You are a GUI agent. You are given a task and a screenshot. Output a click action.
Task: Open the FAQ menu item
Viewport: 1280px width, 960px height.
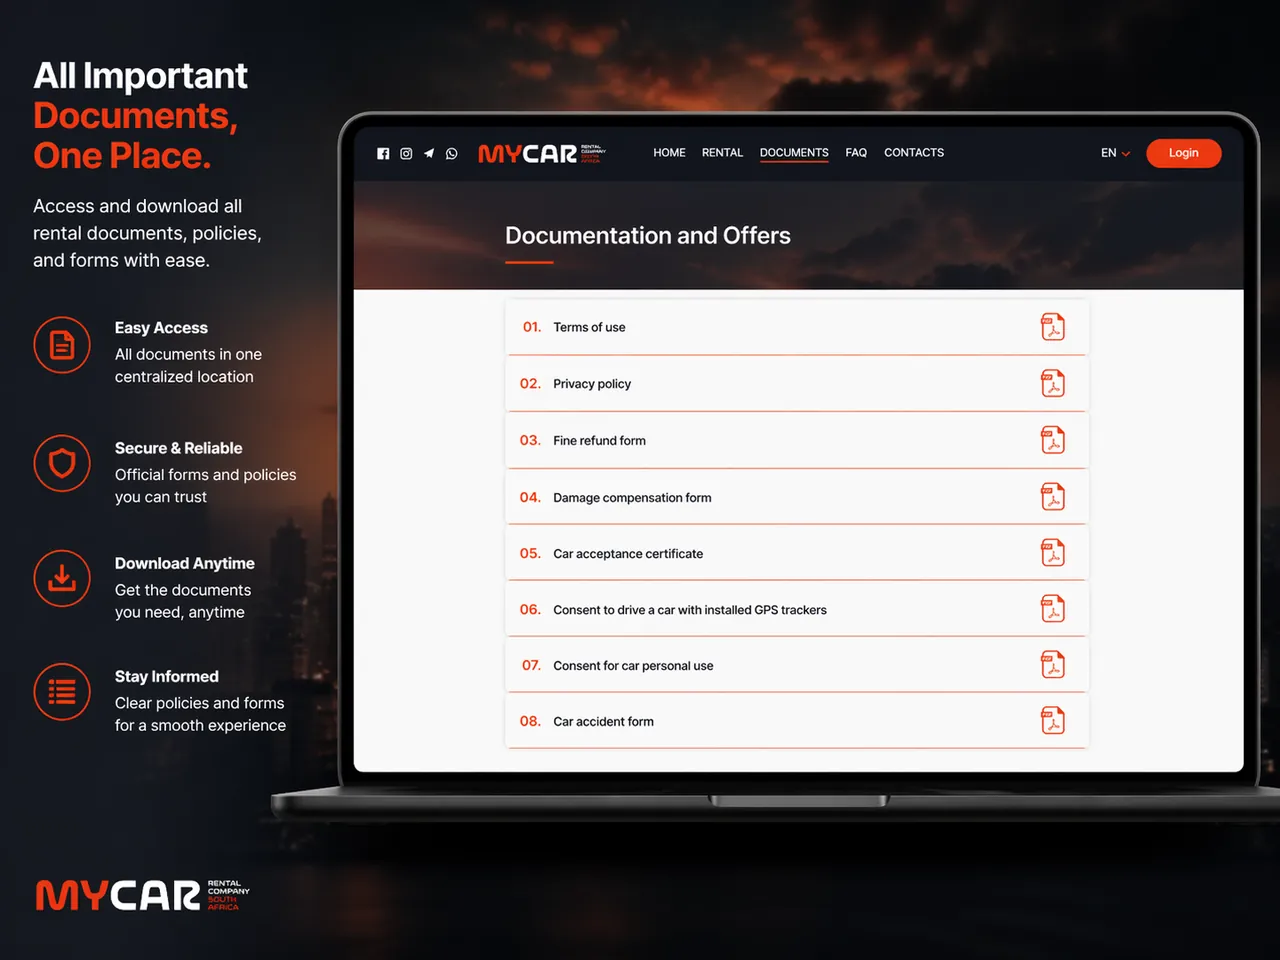pyautogui.click(x=856, y=153)
